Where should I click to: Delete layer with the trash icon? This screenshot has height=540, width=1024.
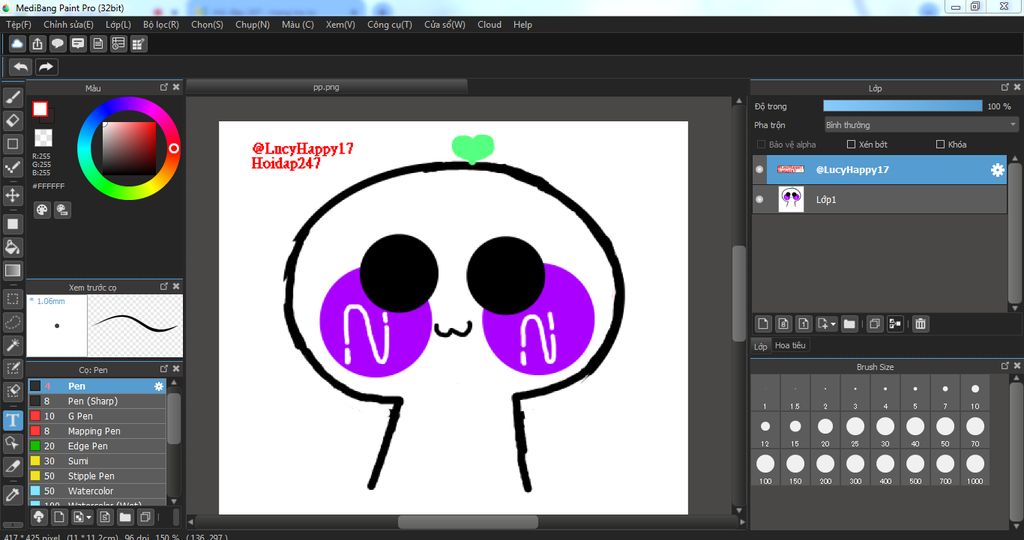click(920, 323)
